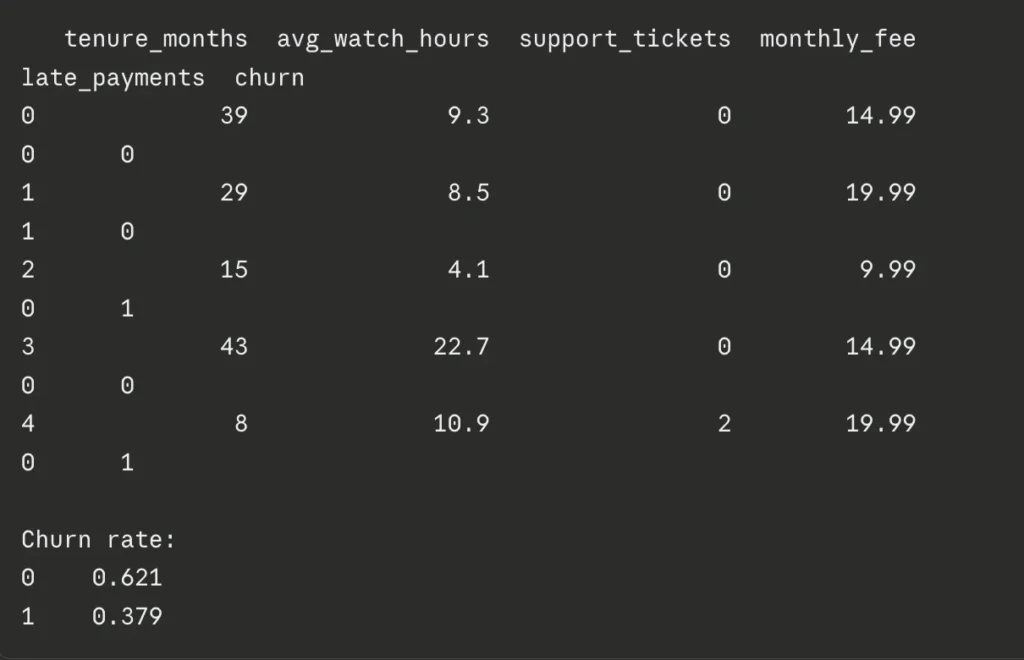Viewport: 1024px width, 660px height.
Task: Click the watch hours value 9.3
Action: pyautogui.click(x=468, y=116)
